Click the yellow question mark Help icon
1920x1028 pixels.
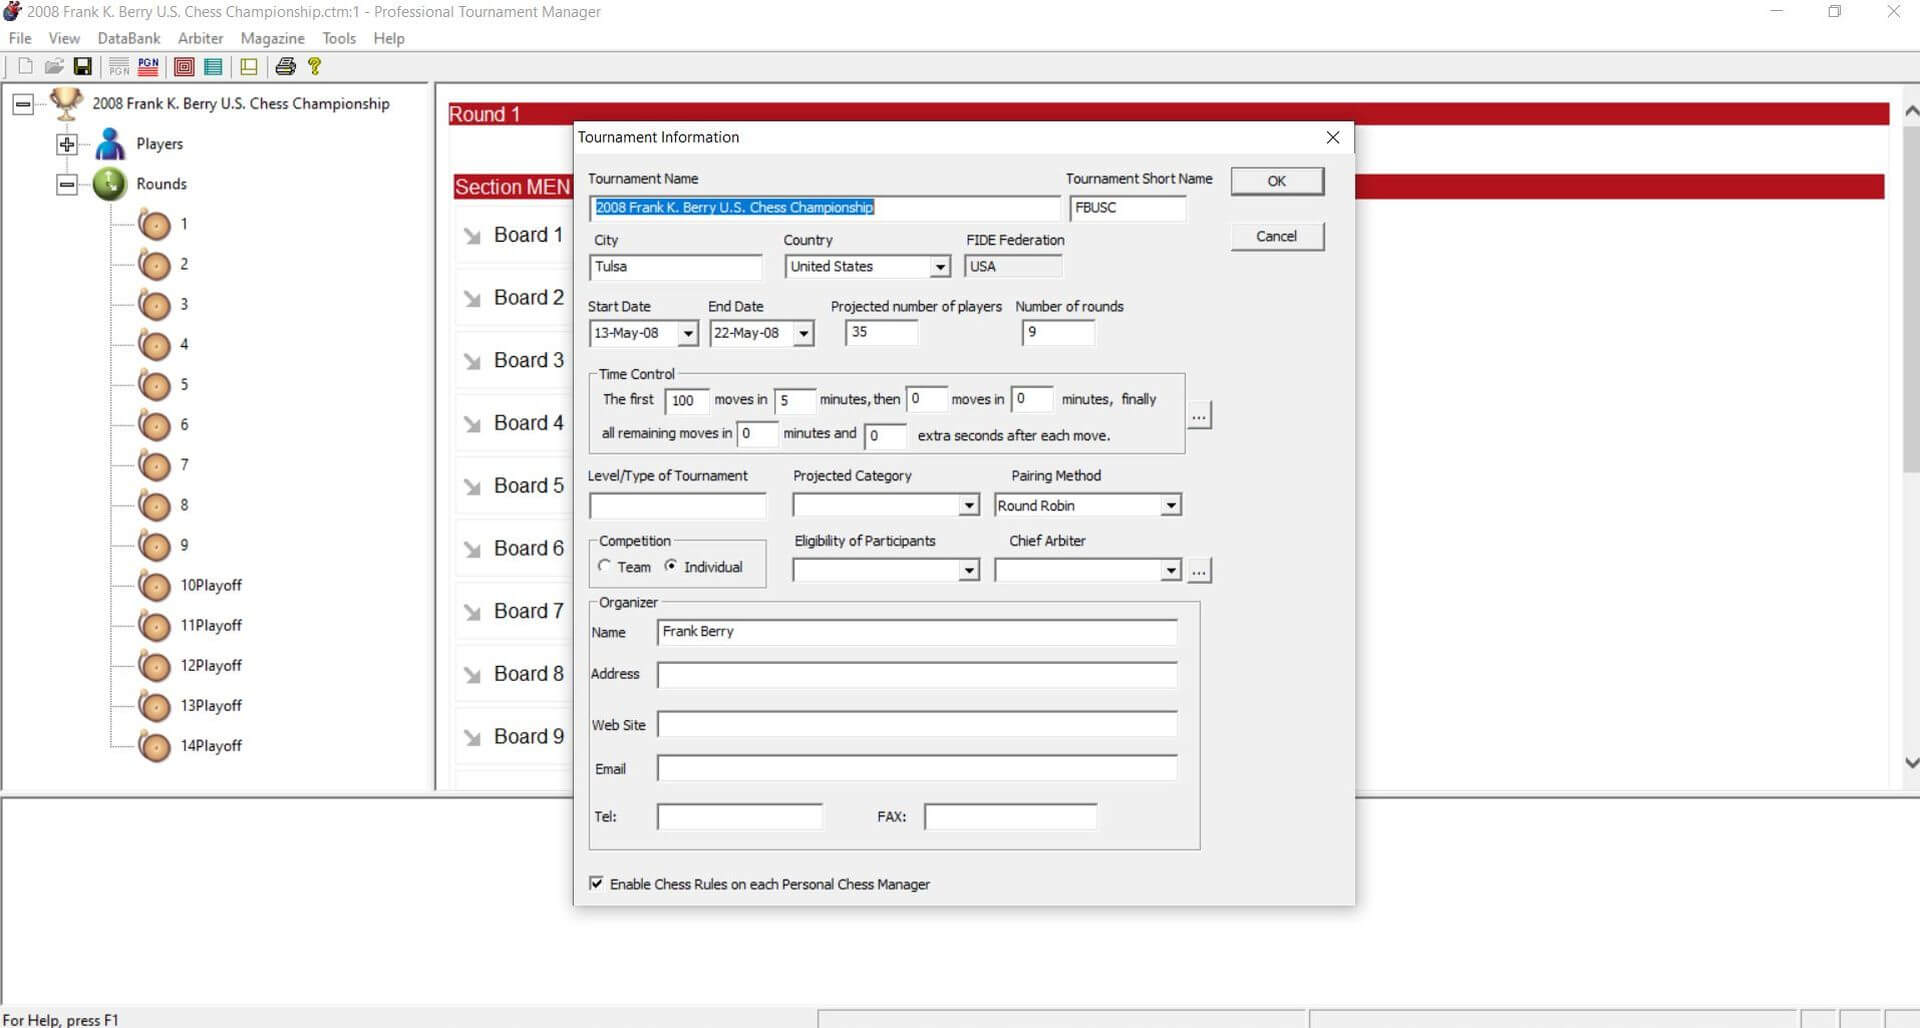315,67
